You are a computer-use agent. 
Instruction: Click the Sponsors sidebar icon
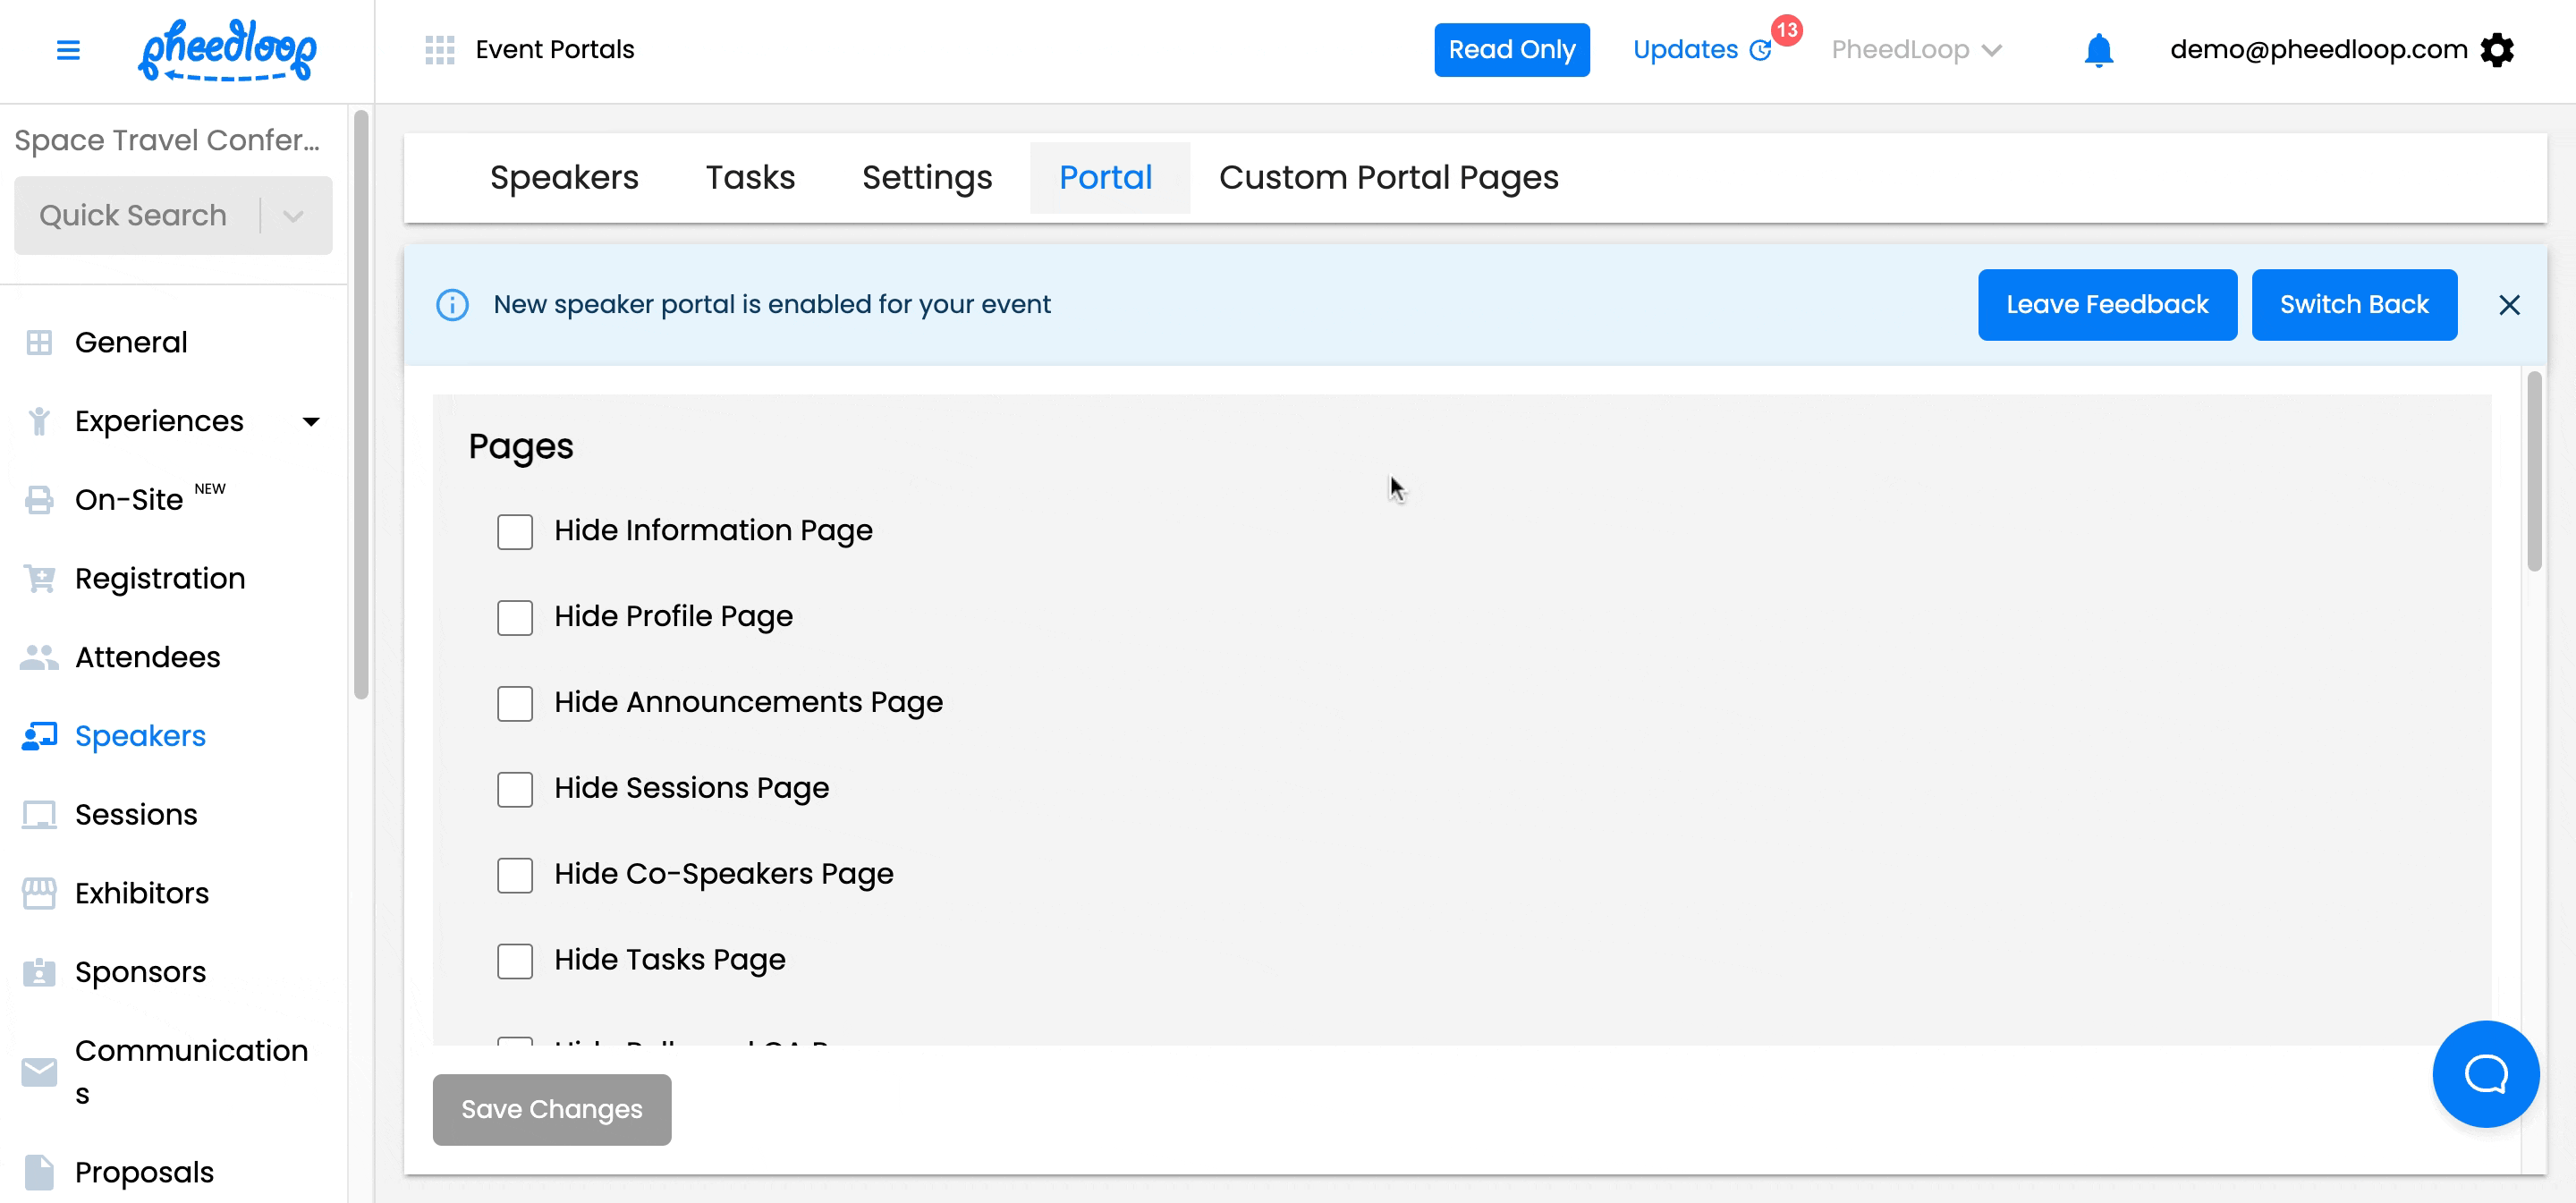tap(39, 972)
